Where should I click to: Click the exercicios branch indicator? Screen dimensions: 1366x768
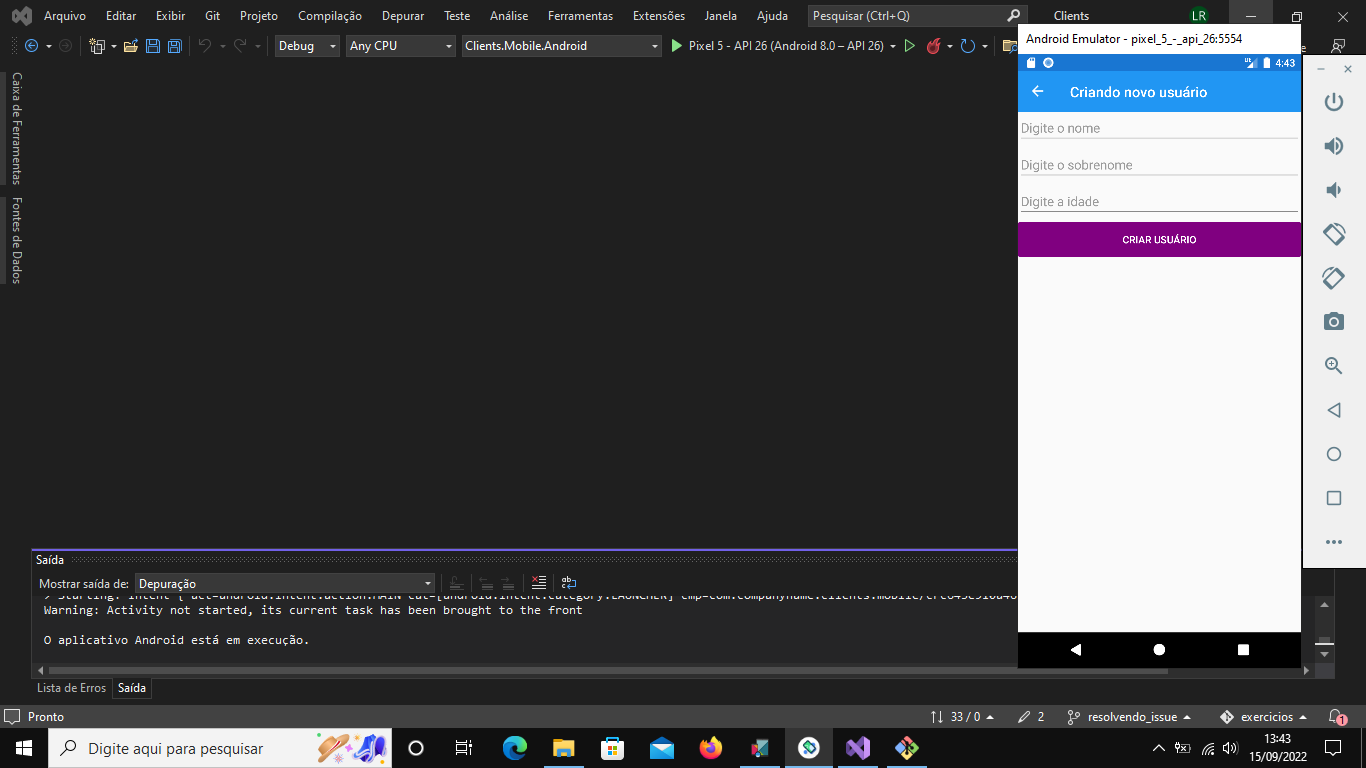click(1262, 717)
